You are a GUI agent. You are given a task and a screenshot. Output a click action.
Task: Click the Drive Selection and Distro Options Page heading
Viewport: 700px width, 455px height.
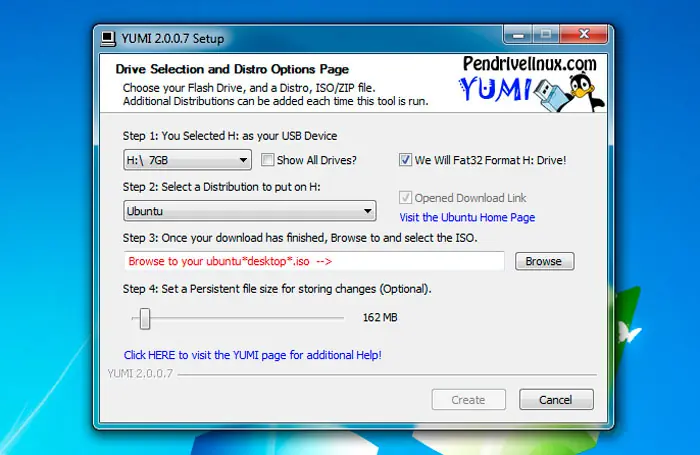tap(232, 69)
